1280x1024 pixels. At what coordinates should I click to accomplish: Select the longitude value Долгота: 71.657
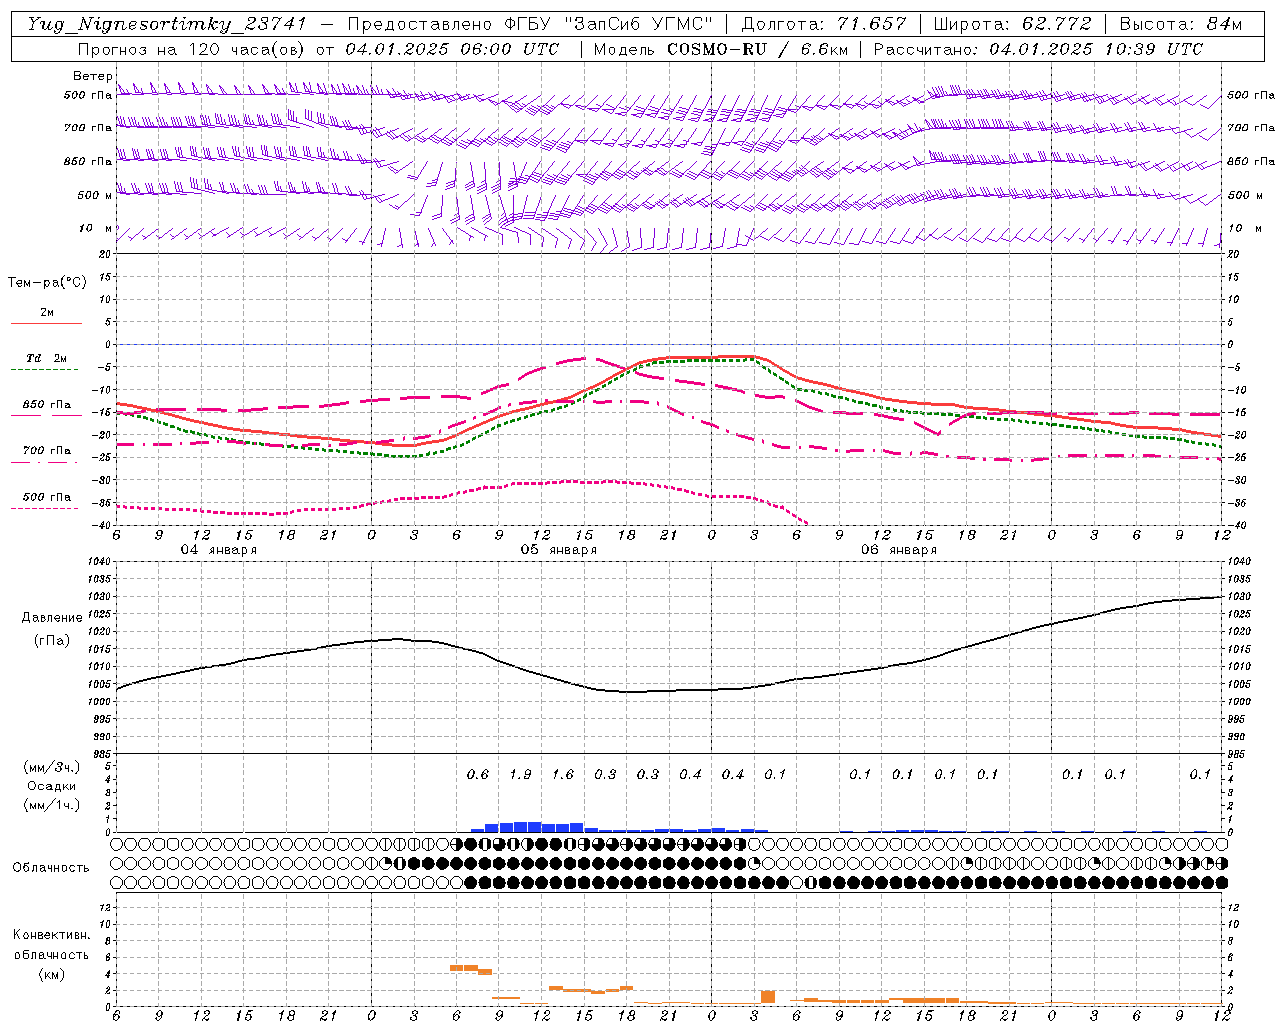825,24
